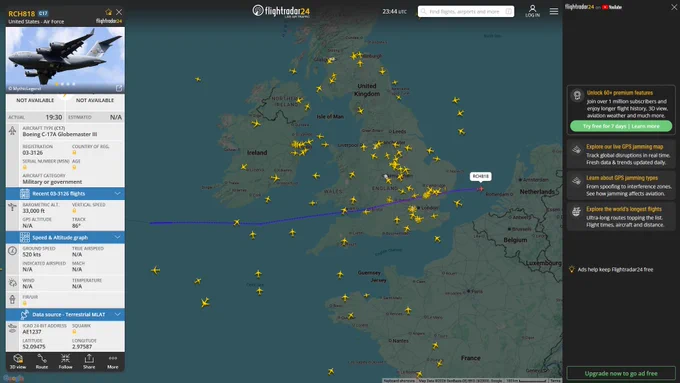The image size is (680, 383).
Task: Click the track 86° value
Action: 76,226
